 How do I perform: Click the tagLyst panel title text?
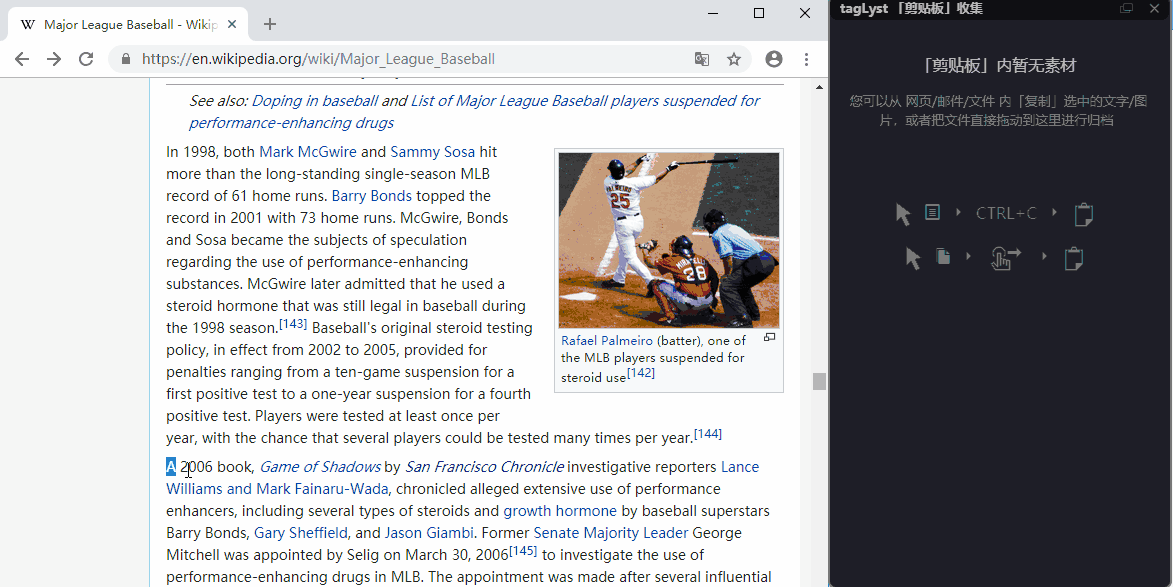point(911,8)
